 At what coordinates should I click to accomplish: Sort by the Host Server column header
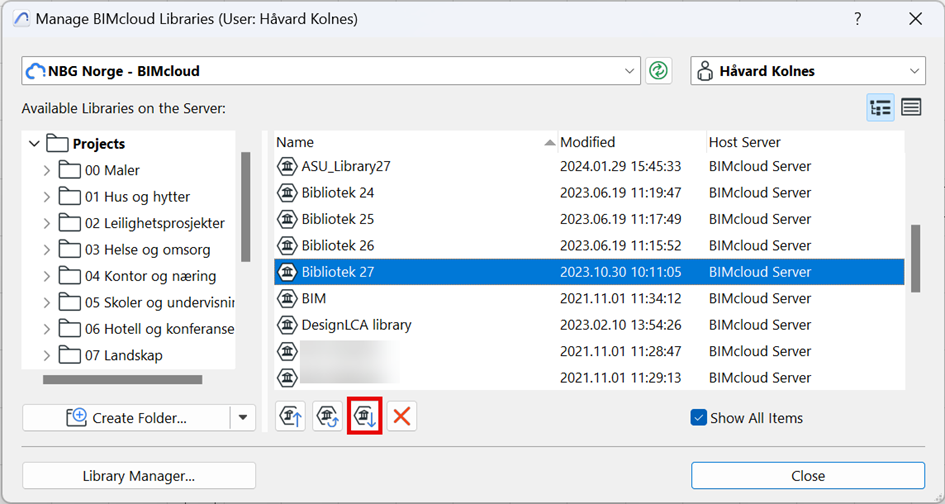coord(805,142)
